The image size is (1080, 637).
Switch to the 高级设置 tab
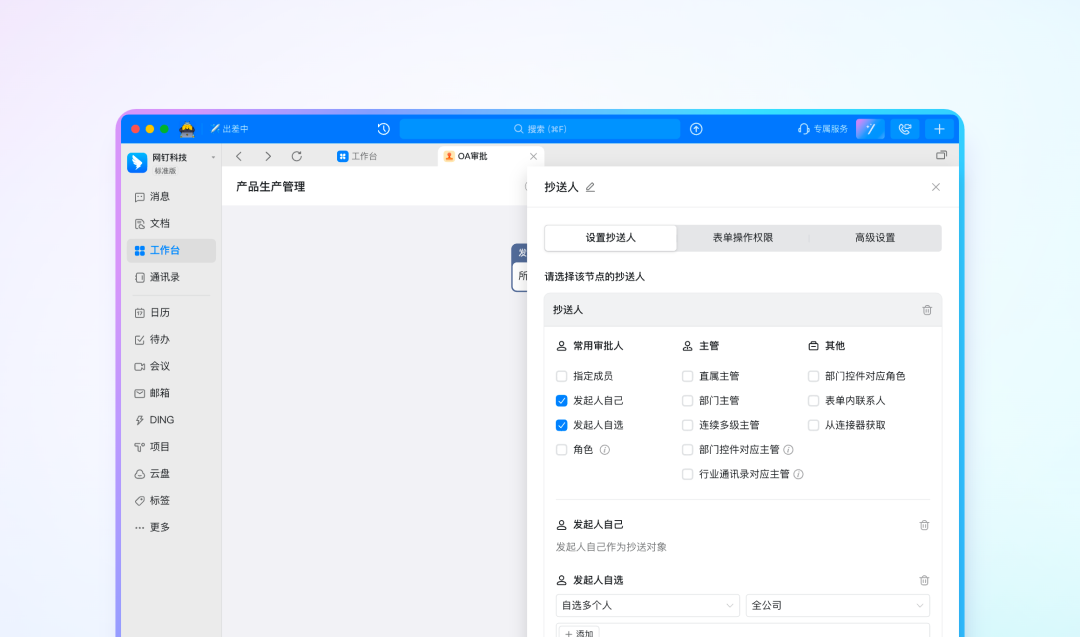click(x=874, y=238)
